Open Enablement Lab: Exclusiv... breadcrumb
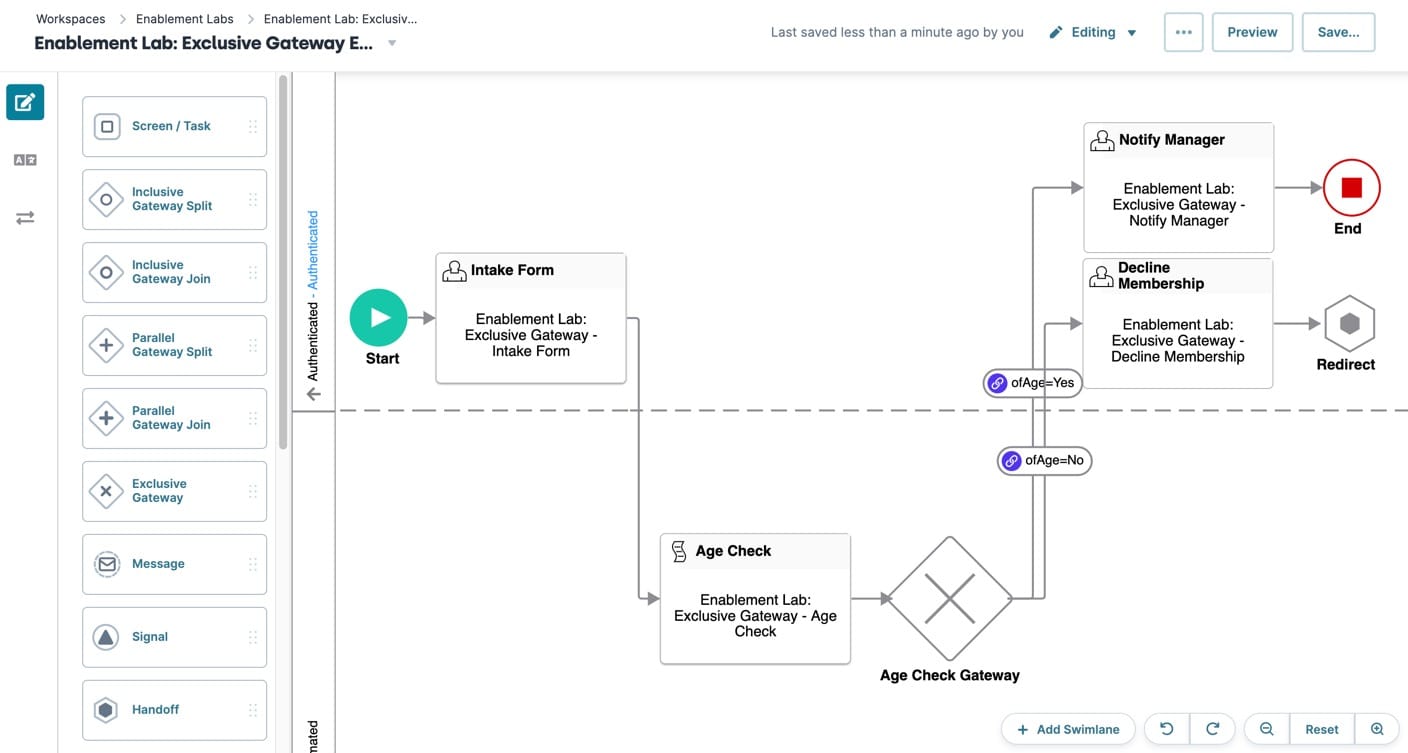Screen dimensions: 1408x753 tap(341, 19)
